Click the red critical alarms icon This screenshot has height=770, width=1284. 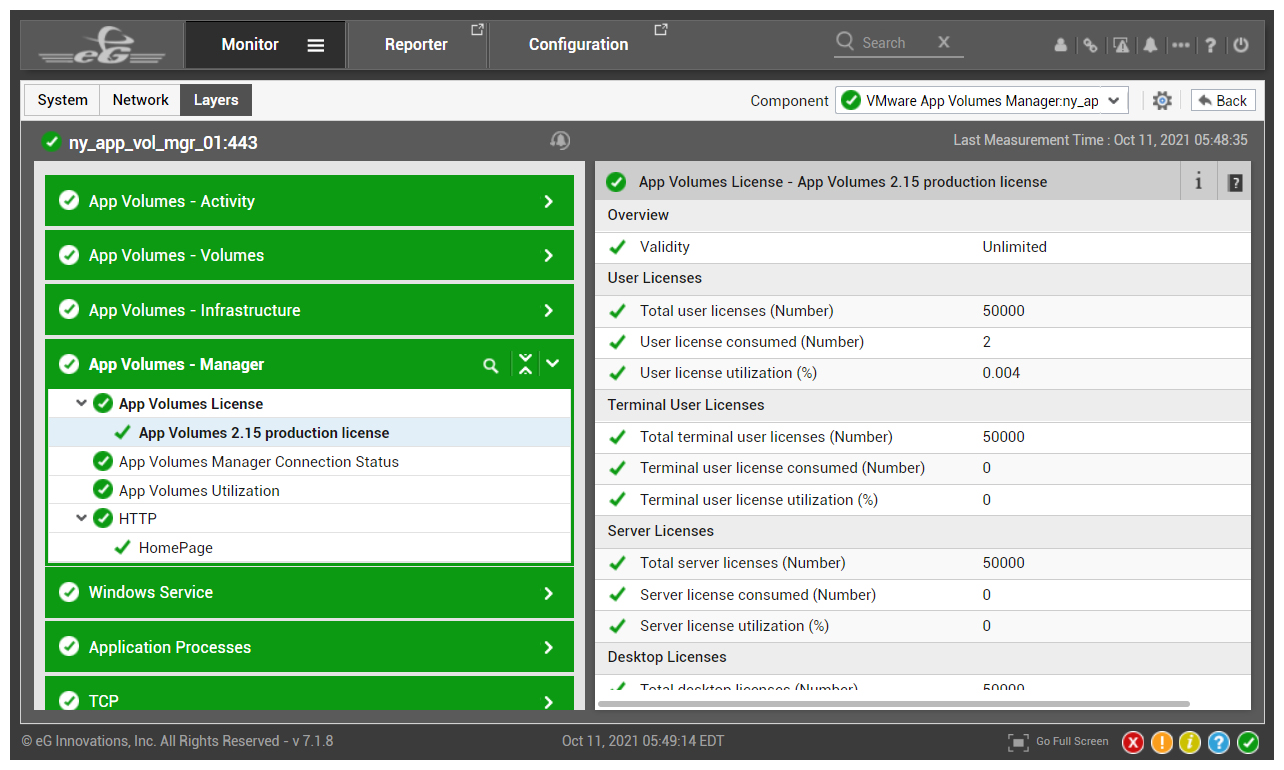tap(1133, 742)
